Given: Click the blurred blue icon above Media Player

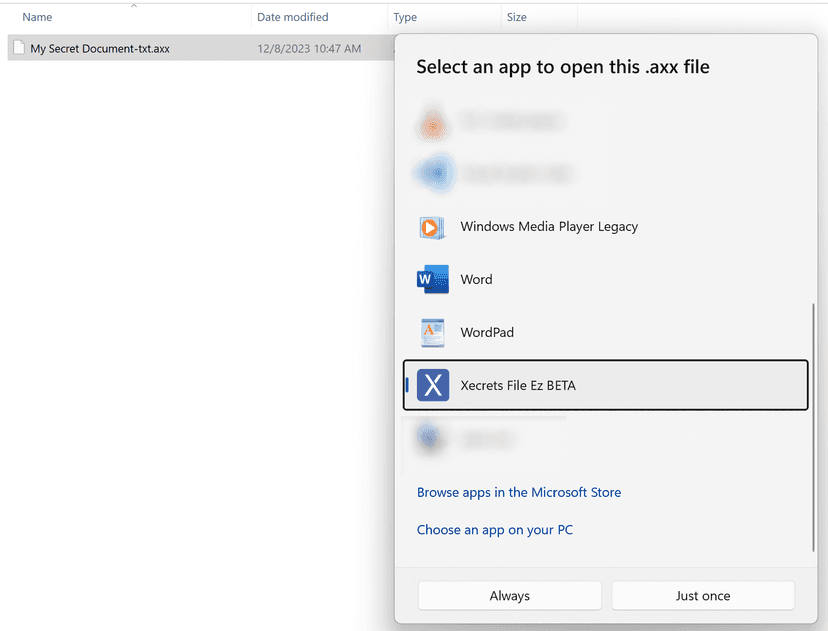Looking at the screenshot, I should [x=432, y=174].
